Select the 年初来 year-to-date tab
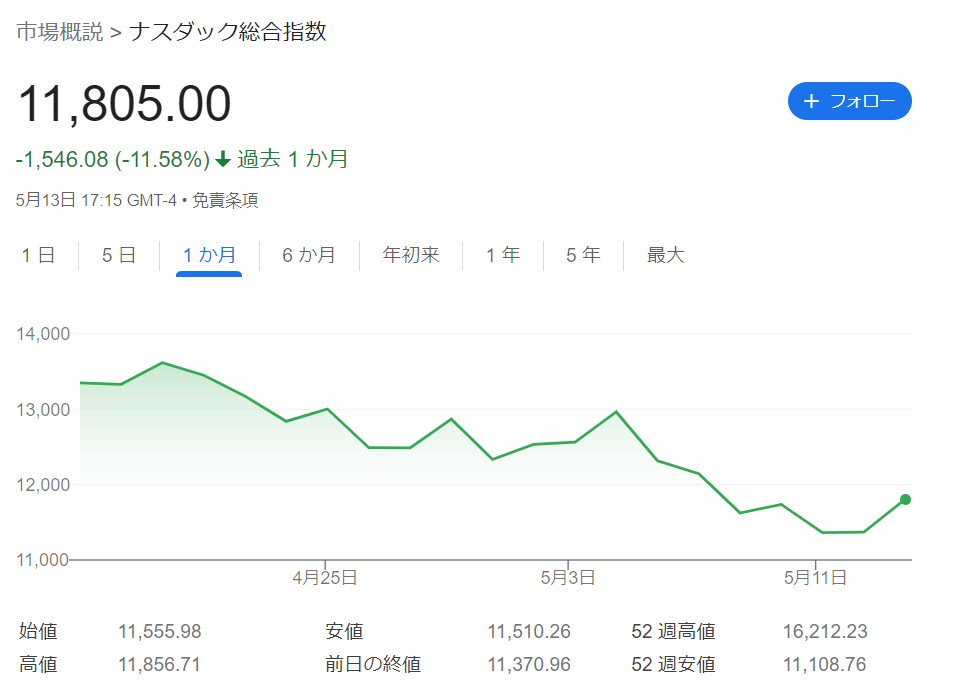This screenshot has width=968, height=687. [x=411, y=255]
